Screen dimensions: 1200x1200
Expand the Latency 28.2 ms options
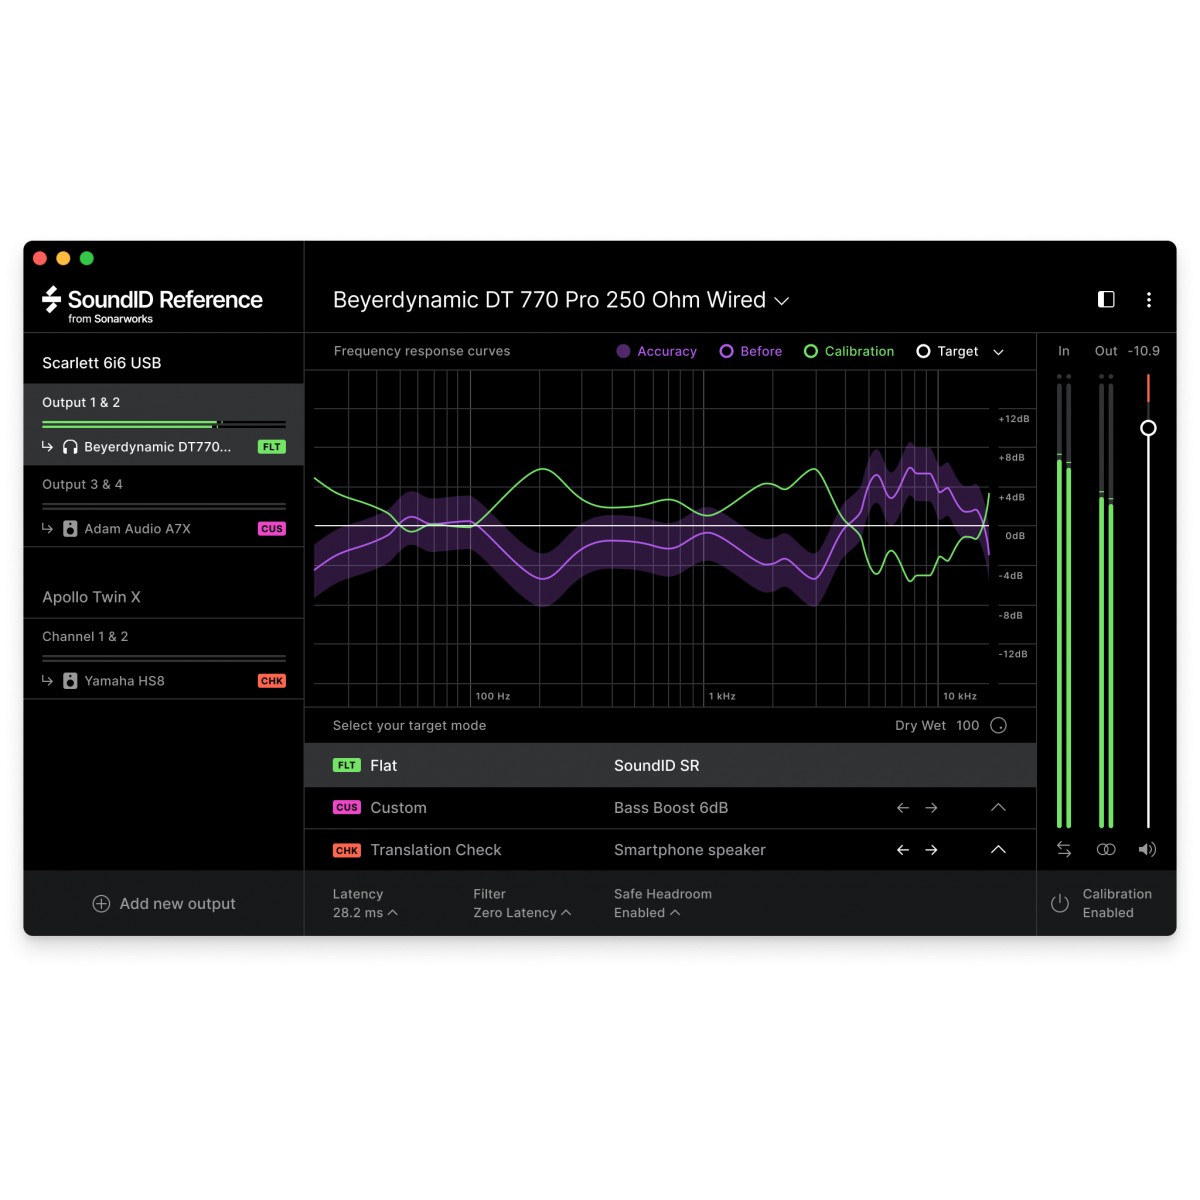[x=394, y=912]
